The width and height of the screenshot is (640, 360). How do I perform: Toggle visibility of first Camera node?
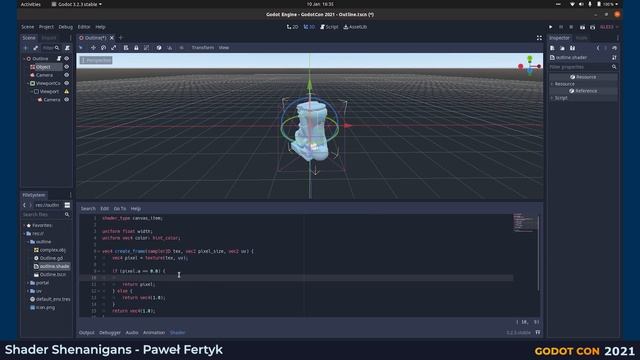pos(67,75)
